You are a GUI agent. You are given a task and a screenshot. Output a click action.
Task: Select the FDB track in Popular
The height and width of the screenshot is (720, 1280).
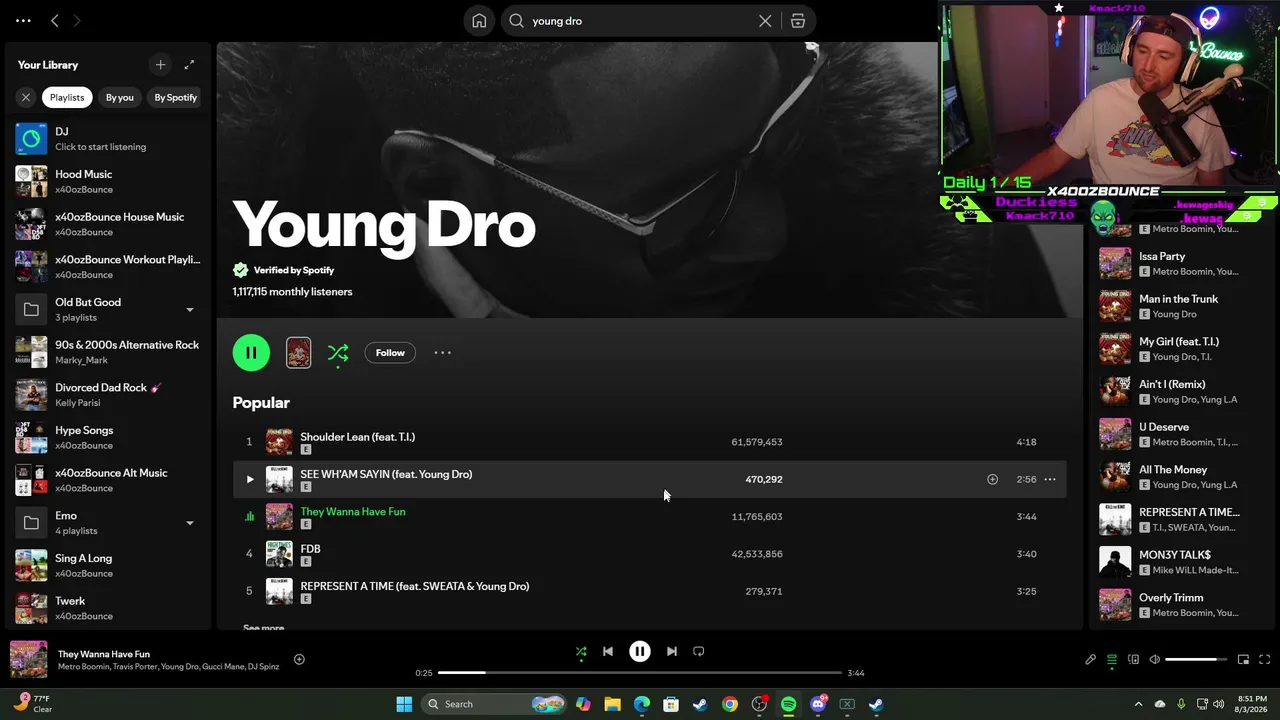click(x=650, y=554)
